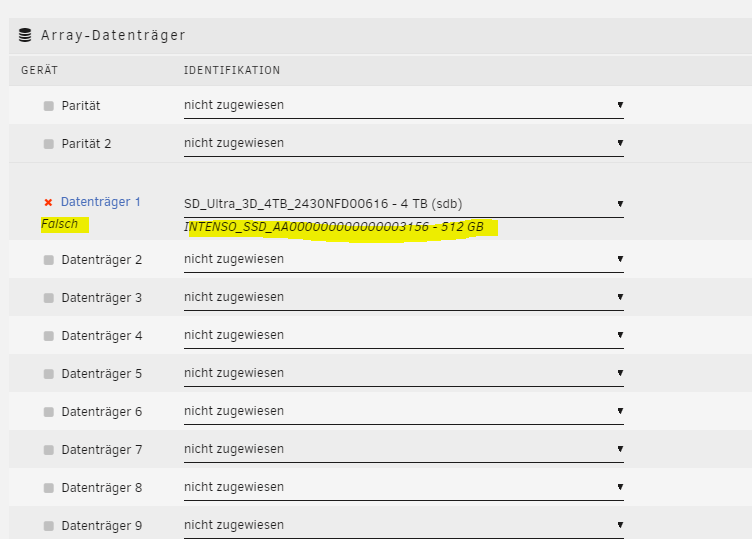752x539 pixels.
Task: Open the Datenträger 5 device dropdown
Action: click(404, 373)
